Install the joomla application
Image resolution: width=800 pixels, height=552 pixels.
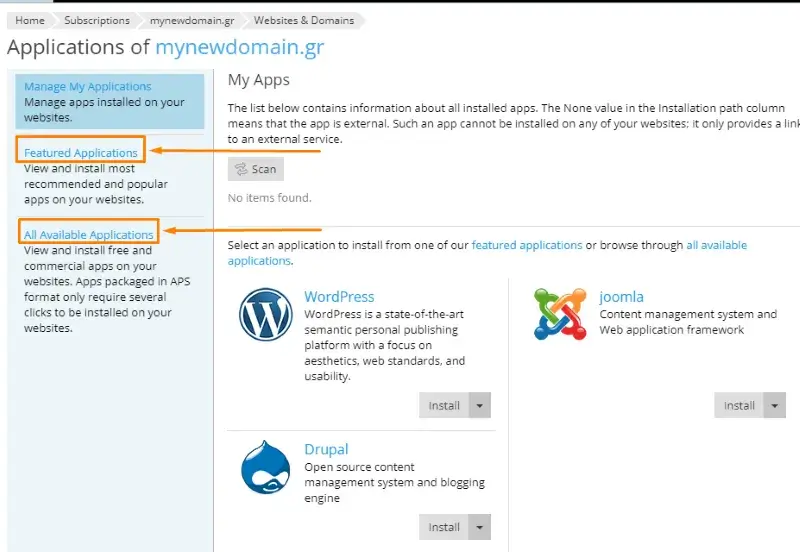[x=739, y=405]
